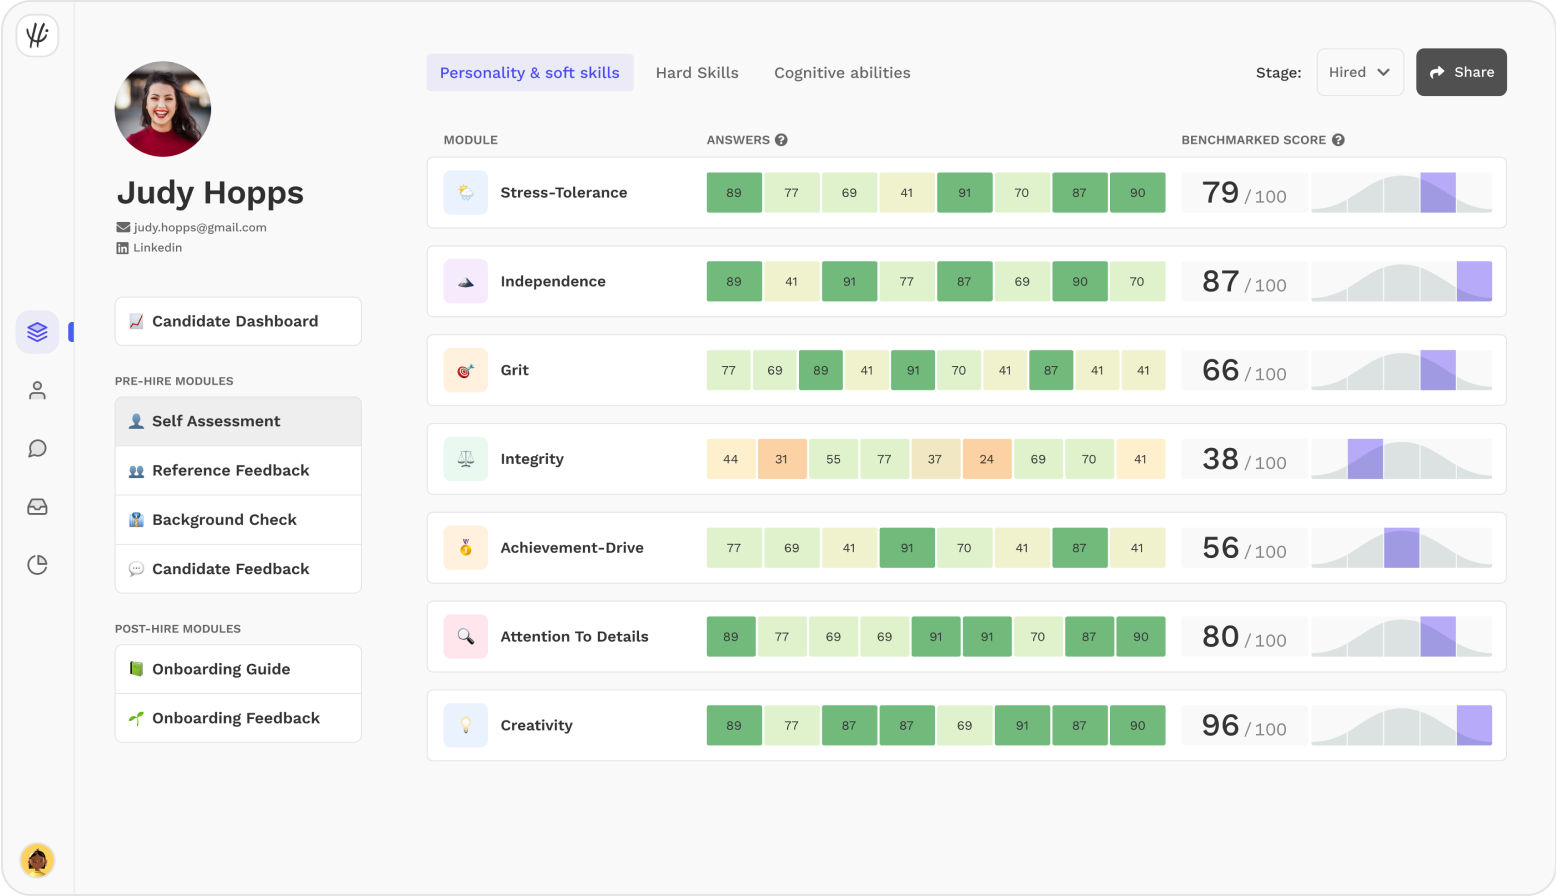Open the Cognitive abilities tab

tap(841, 72)
